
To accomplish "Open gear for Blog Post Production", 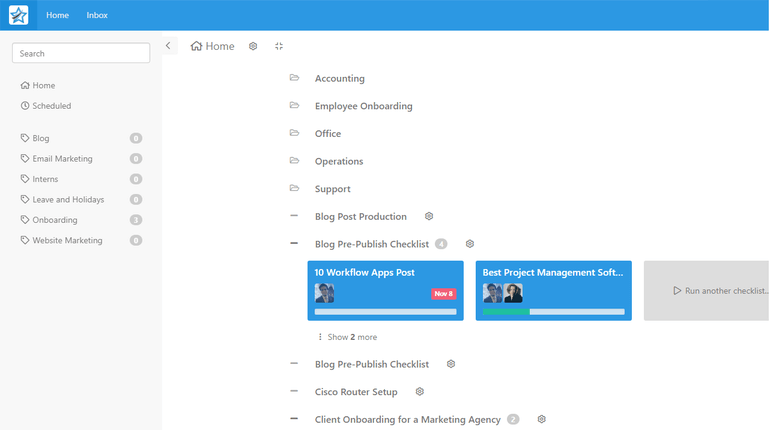I will [429, 216].
